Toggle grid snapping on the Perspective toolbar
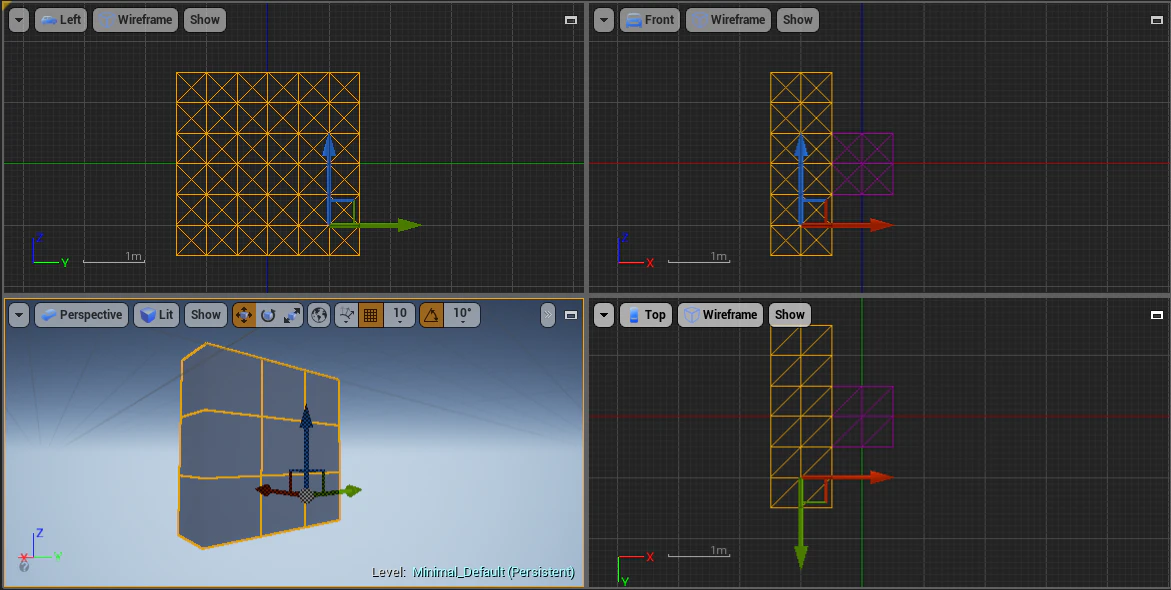 click(370, 314)
